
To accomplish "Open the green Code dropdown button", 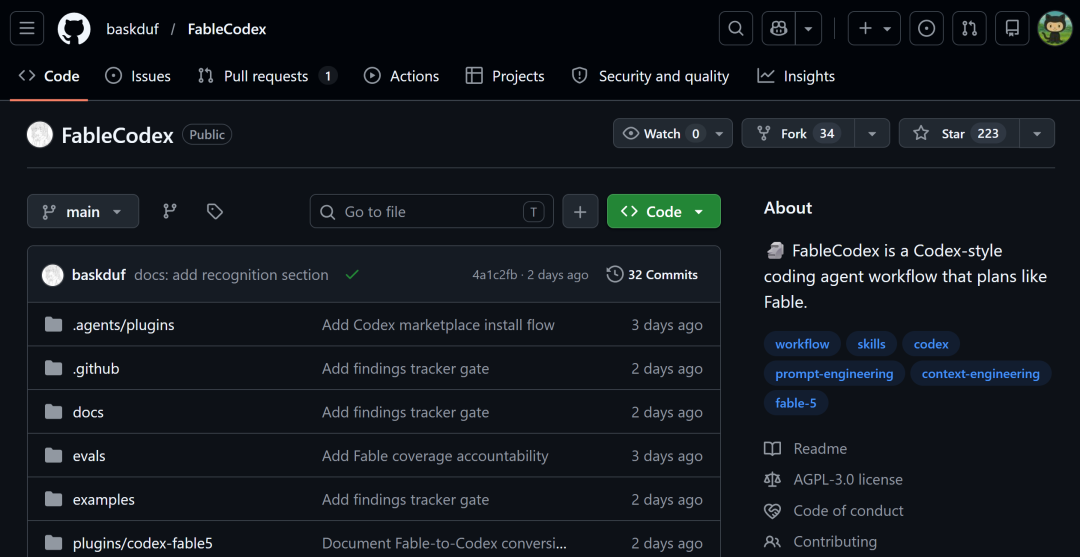I will click(x=663, y=211).
